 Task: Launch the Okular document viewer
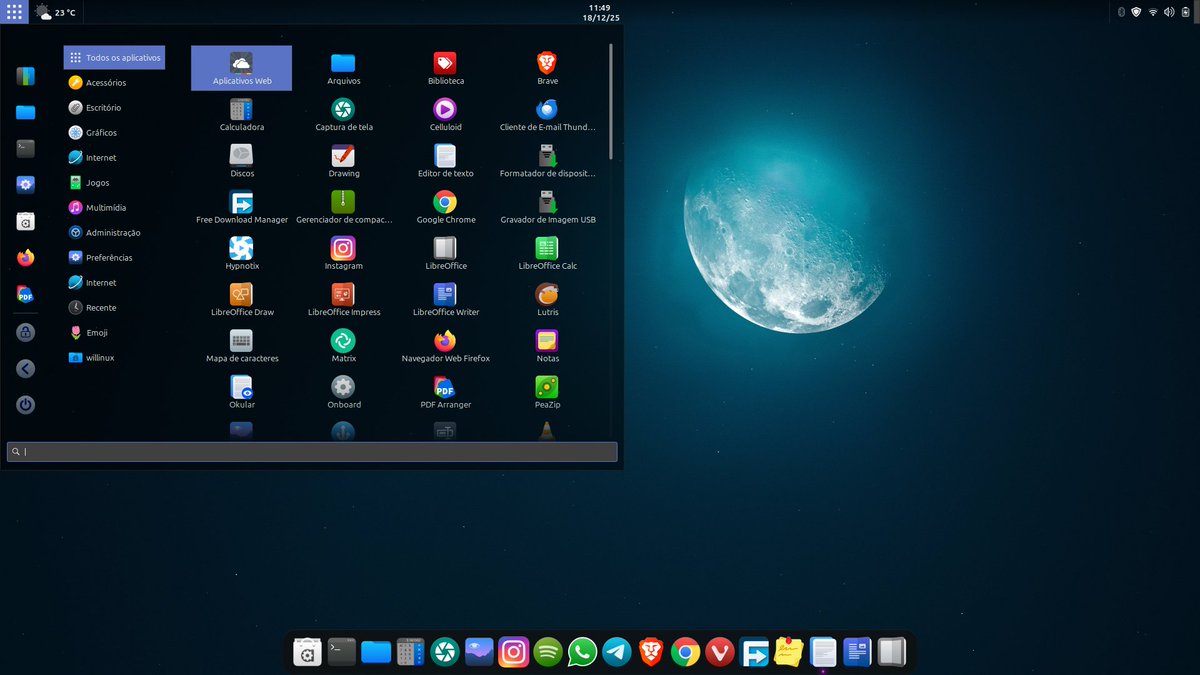(241, 392)
